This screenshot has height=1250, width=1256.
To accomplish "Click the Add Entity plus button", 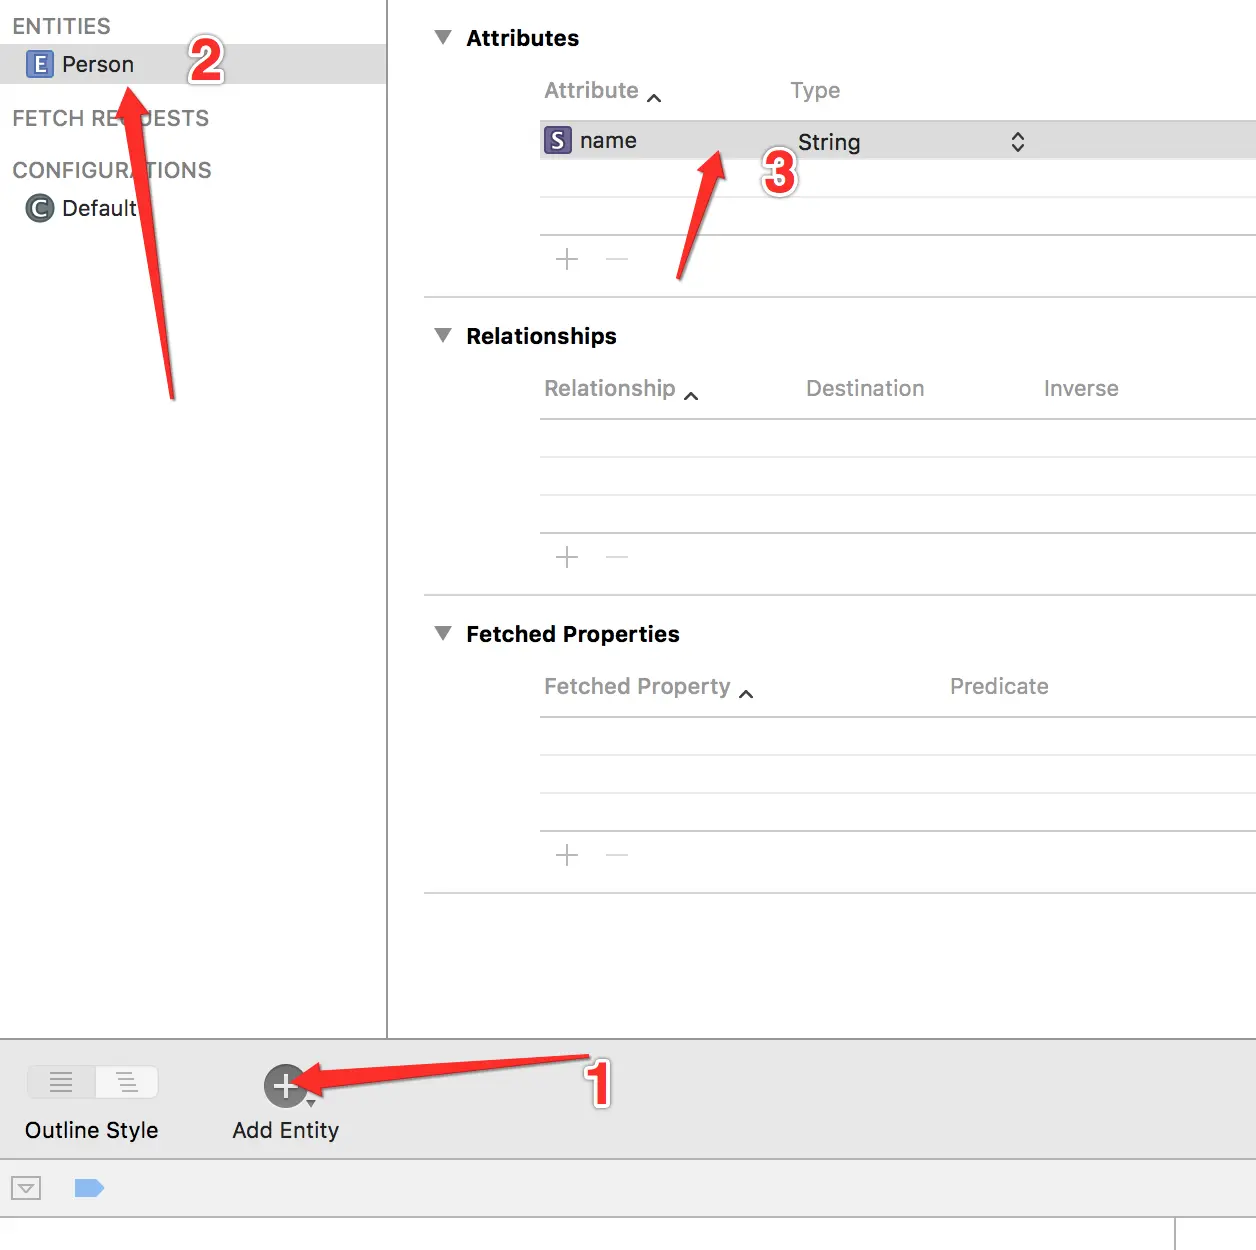I will click(x=285, y=1086).
